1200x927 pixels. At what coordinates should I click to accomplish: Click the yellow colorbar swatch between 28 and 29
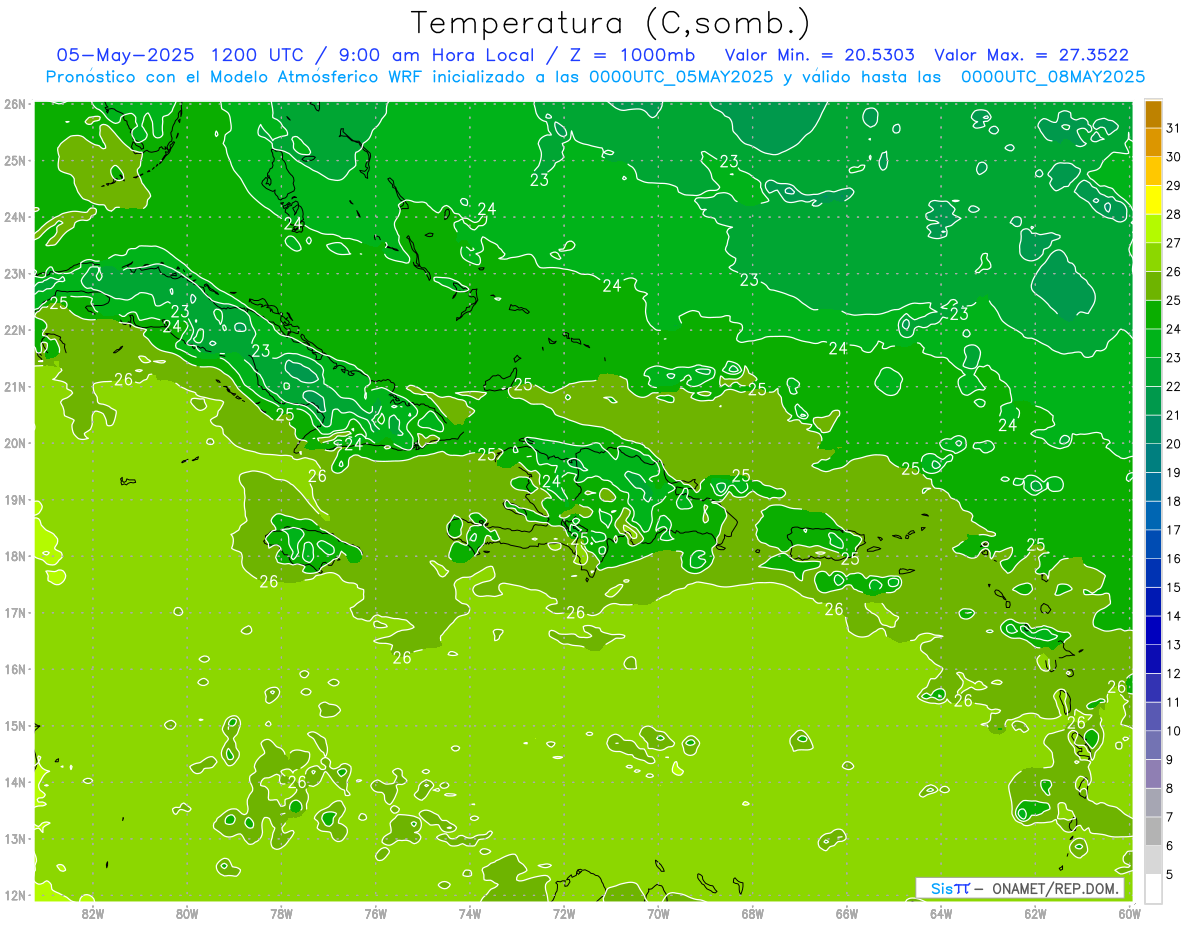[x=1153, y=200]
